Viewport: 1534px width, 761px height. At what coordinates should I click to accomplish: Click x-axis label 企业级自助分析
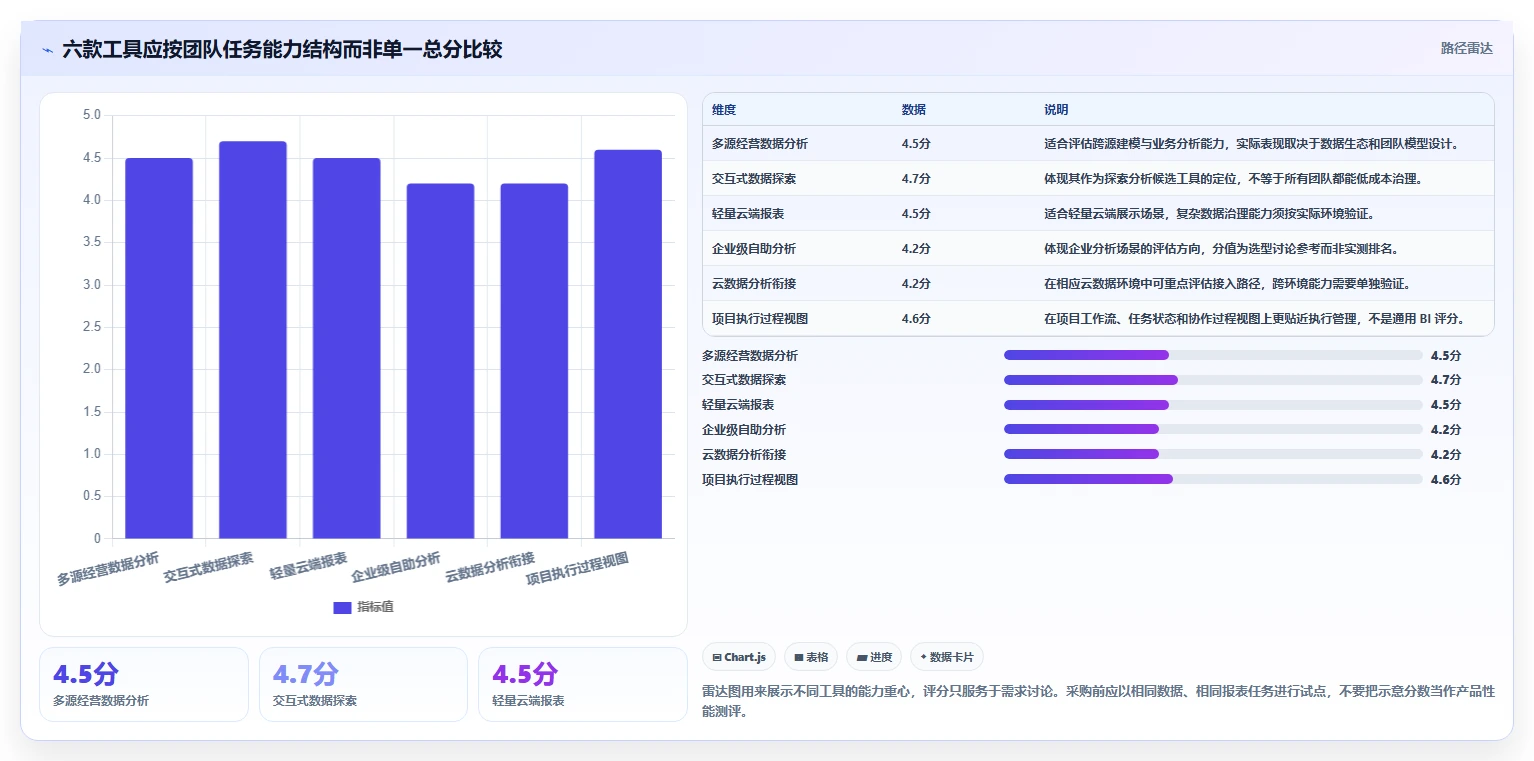tap(396, 568)
